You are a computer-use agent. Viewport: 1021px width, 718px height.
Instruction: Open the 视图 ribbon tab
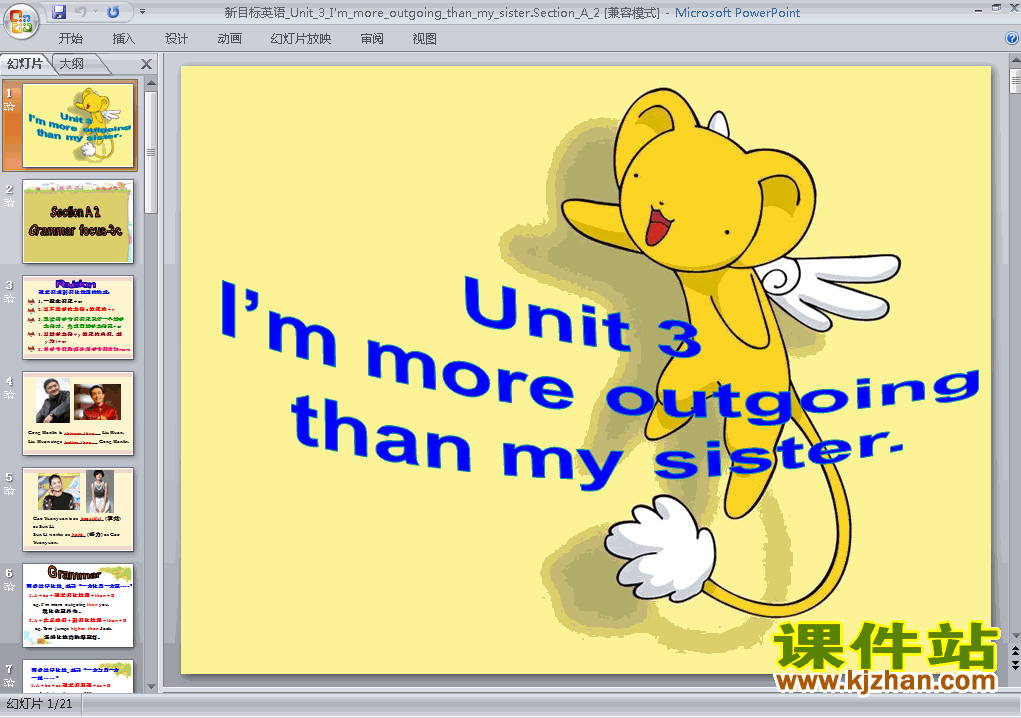point(425,39)
